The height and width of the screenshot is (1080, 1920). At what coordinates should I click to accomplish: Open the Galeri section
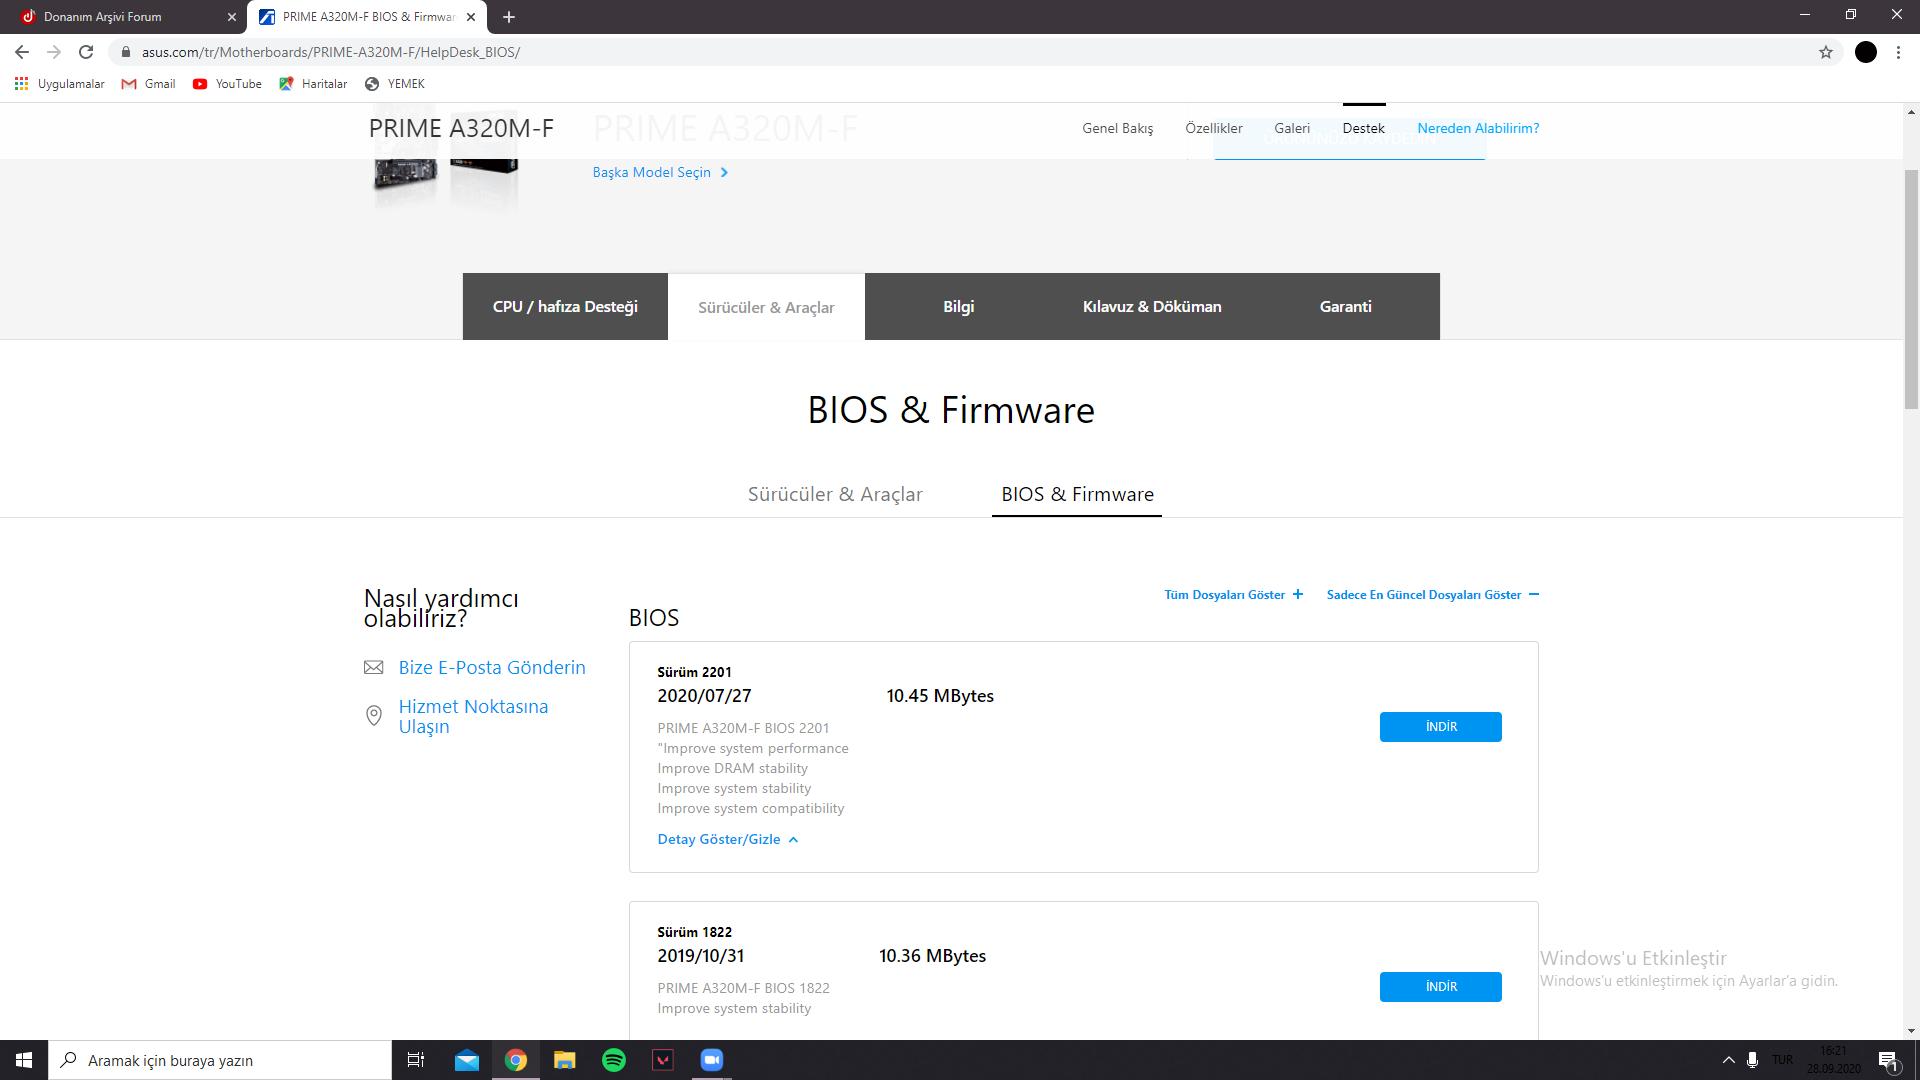pyautogui.click(x=1292, y=128)
